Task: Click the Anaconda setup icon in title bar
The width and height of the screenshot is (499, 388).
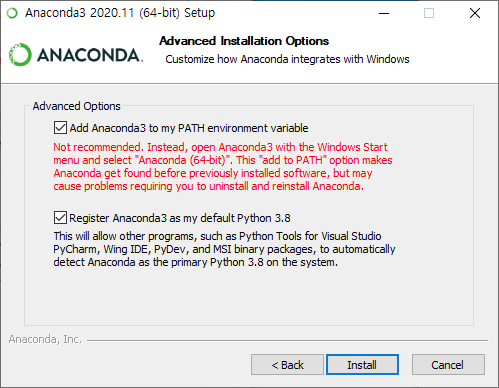Action: click(12, 13)
